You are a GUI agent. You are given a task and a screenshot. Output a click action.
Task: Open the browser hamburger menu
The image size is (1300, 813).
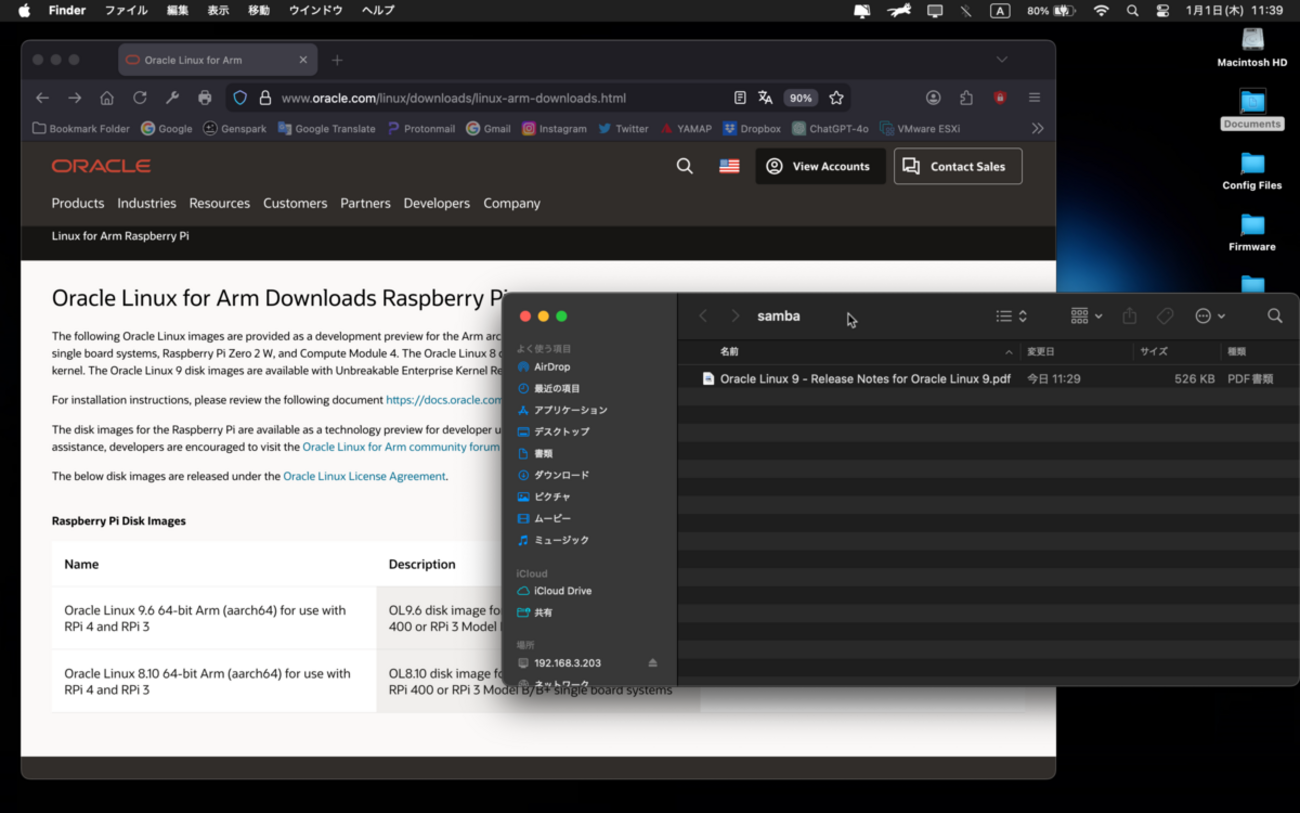1034,98
